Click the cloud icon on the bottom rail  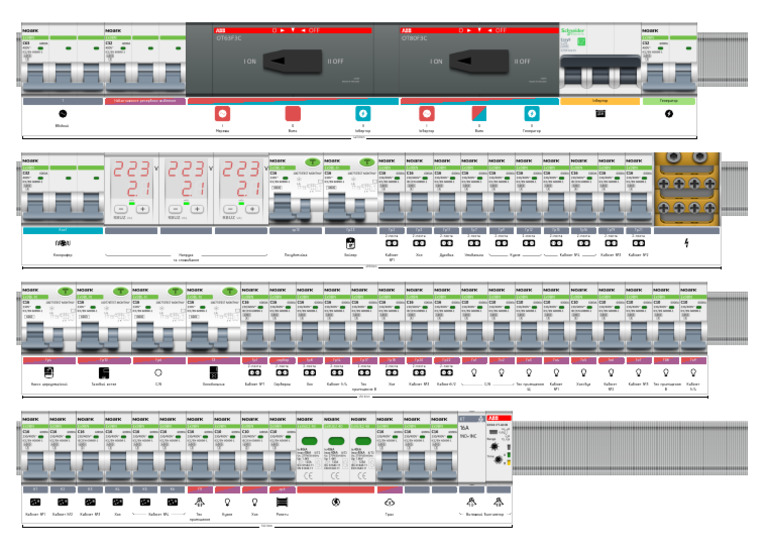[390, 502]
